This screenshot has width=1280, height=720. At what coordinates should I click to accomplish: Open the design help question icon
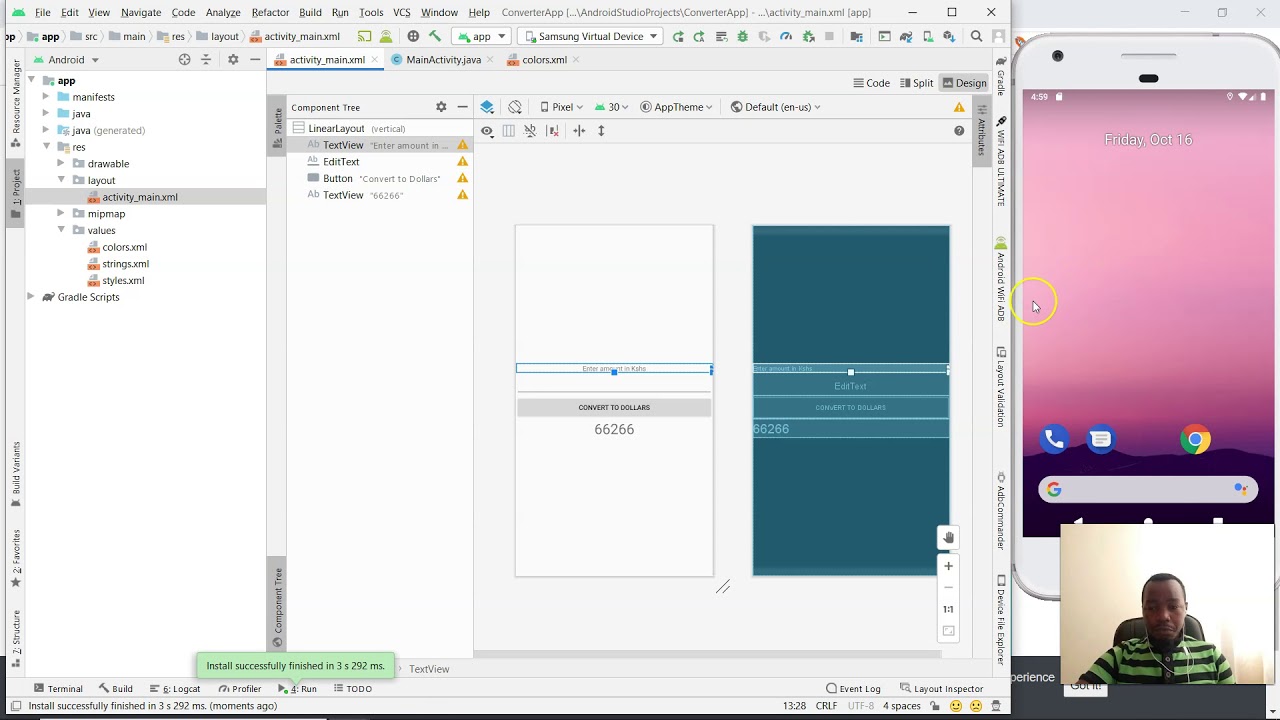[959, 131]
